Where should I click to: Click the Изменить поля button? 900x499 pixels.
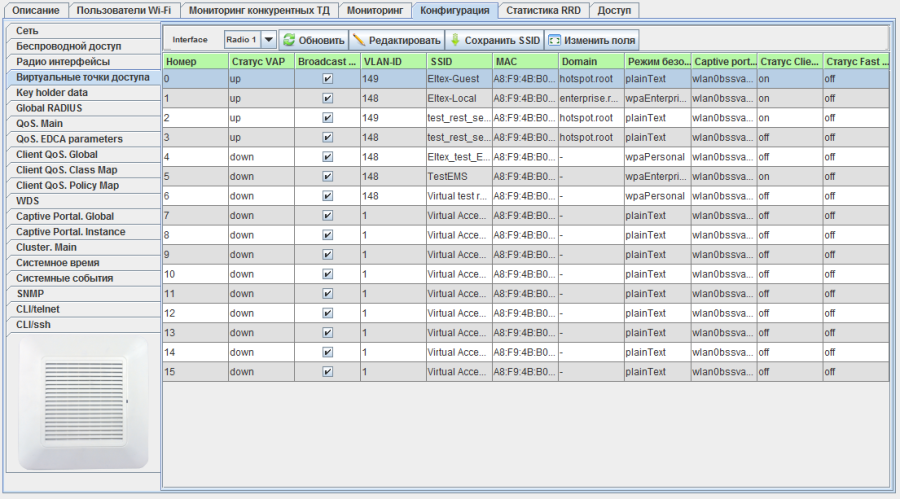(x=592, y=40)
